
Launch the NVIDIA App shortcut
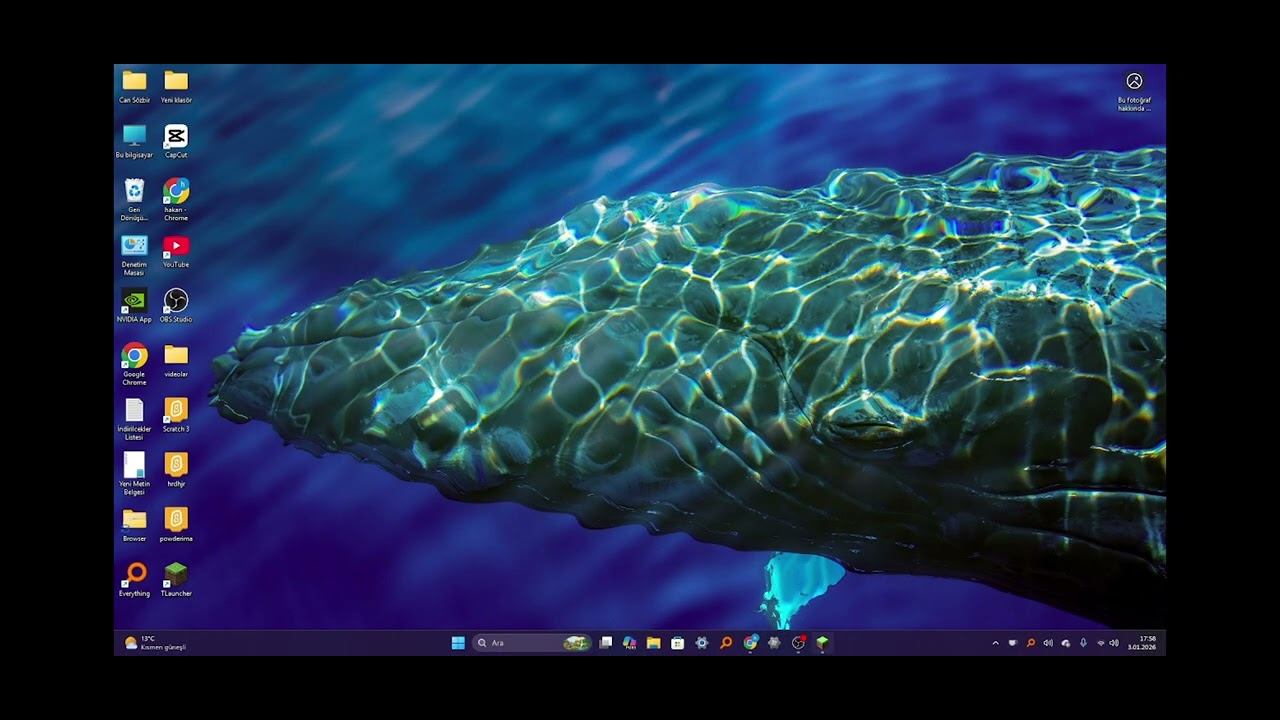click(134, 306)
